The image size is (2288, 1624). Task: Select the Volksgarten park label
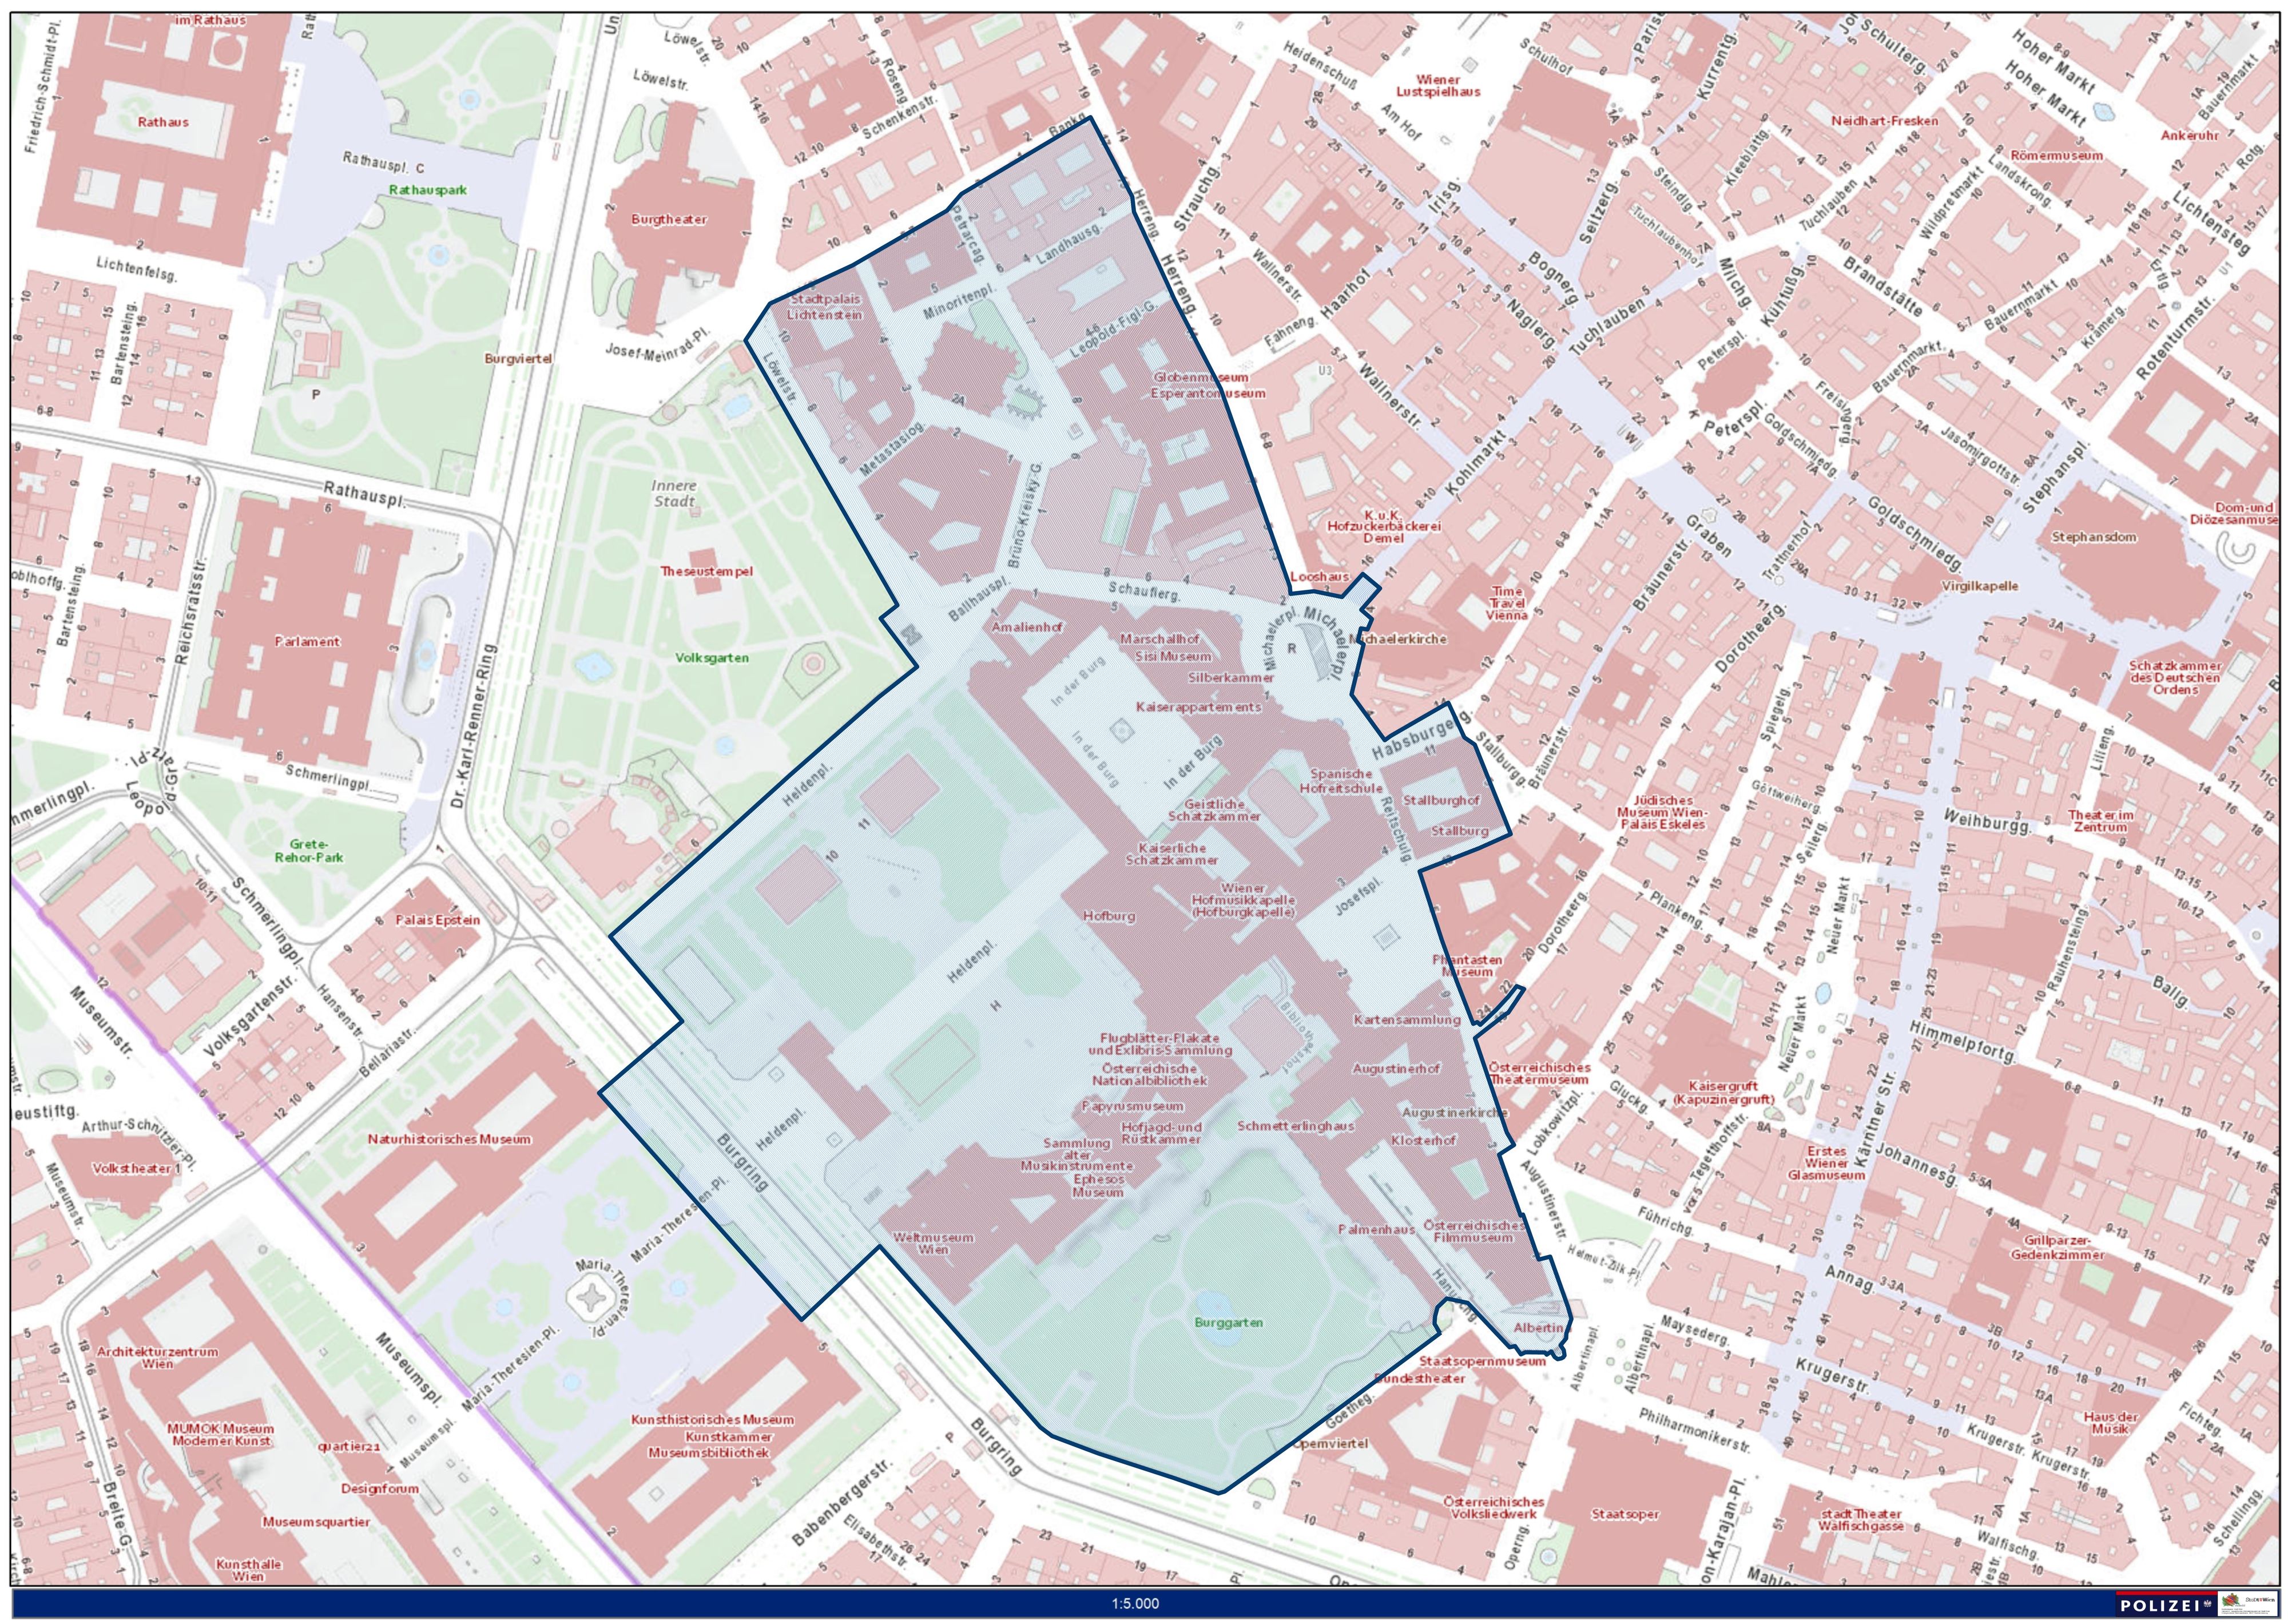[711, 658]
